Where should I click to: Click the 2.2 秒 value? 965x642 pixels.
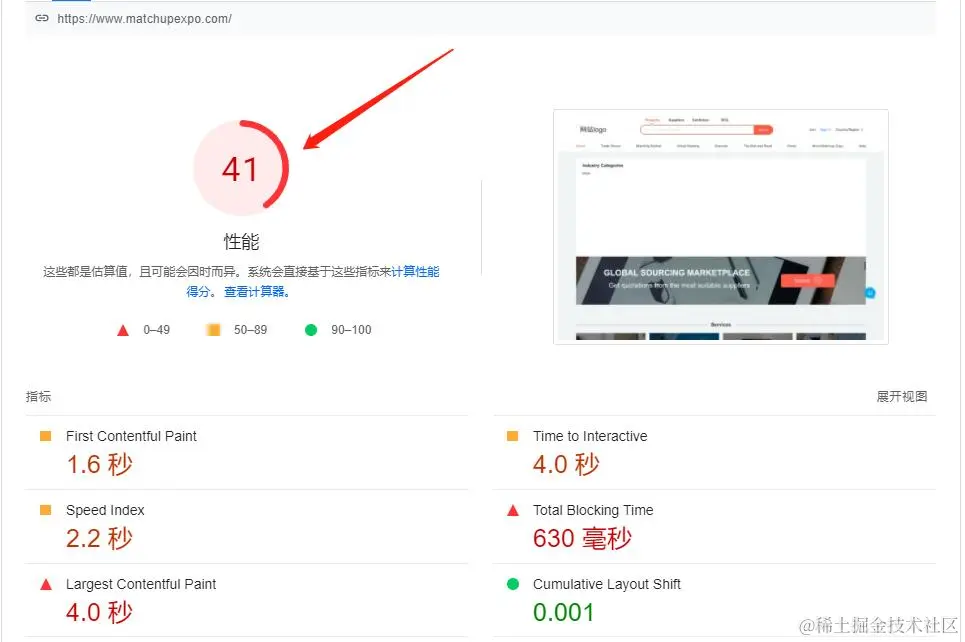point(100,538)
